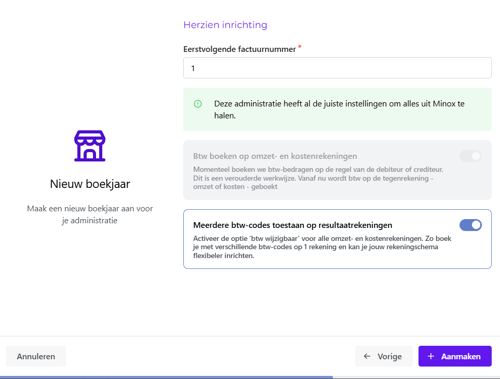Click the purple storefront Nieuw boekjaar icon

pos(90,146)
